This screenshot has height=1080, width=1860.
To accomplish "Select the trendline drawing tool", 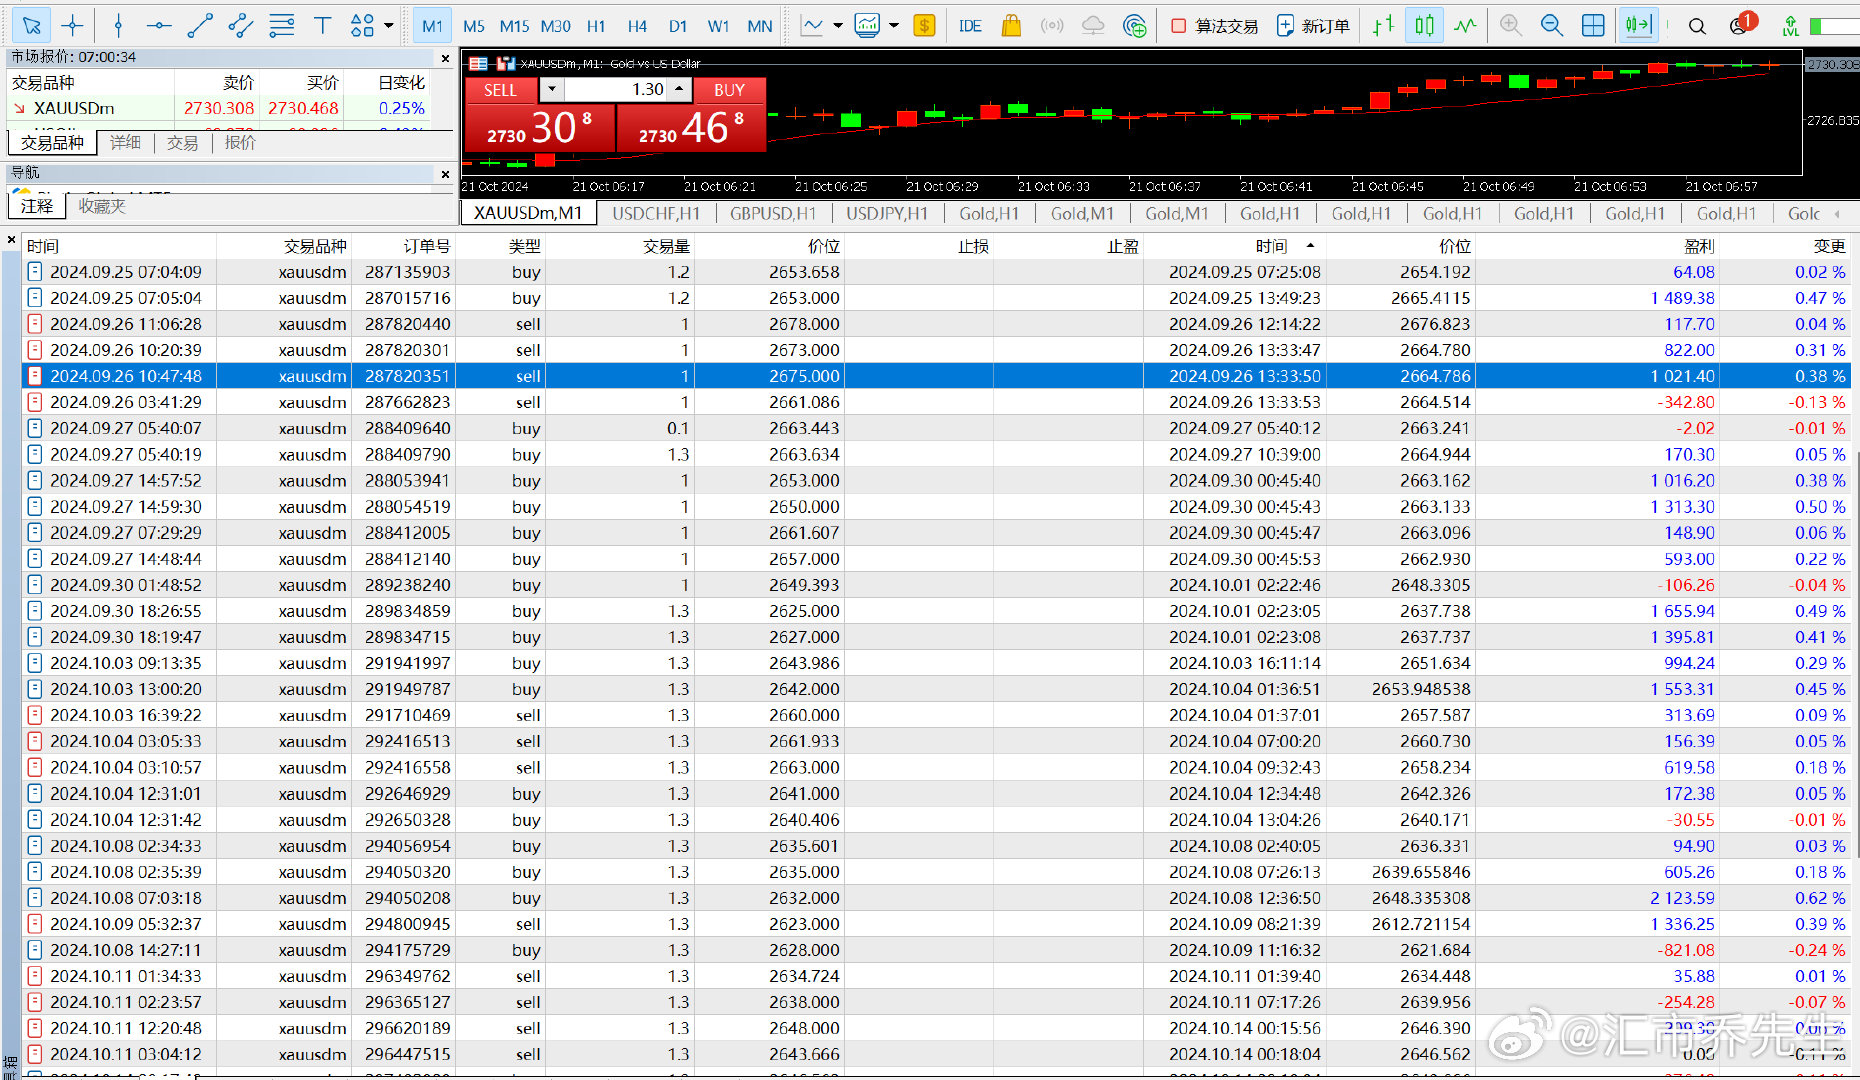I will point(200,26).
